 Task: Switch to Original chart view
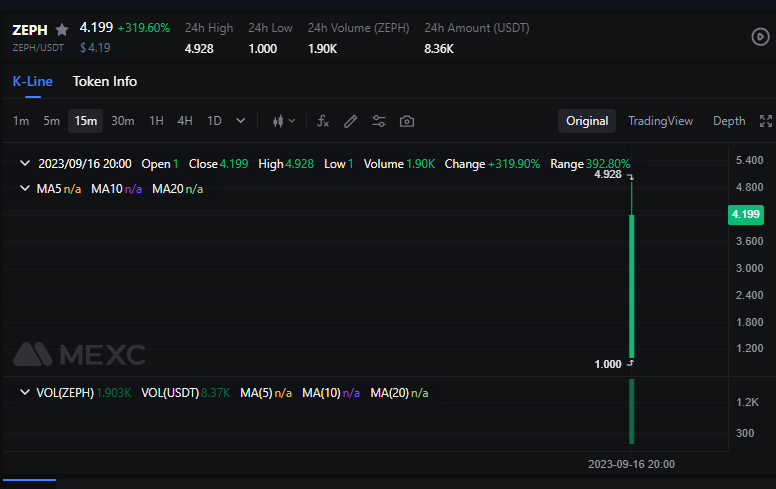pyautogui.click(x=587, y=121)
